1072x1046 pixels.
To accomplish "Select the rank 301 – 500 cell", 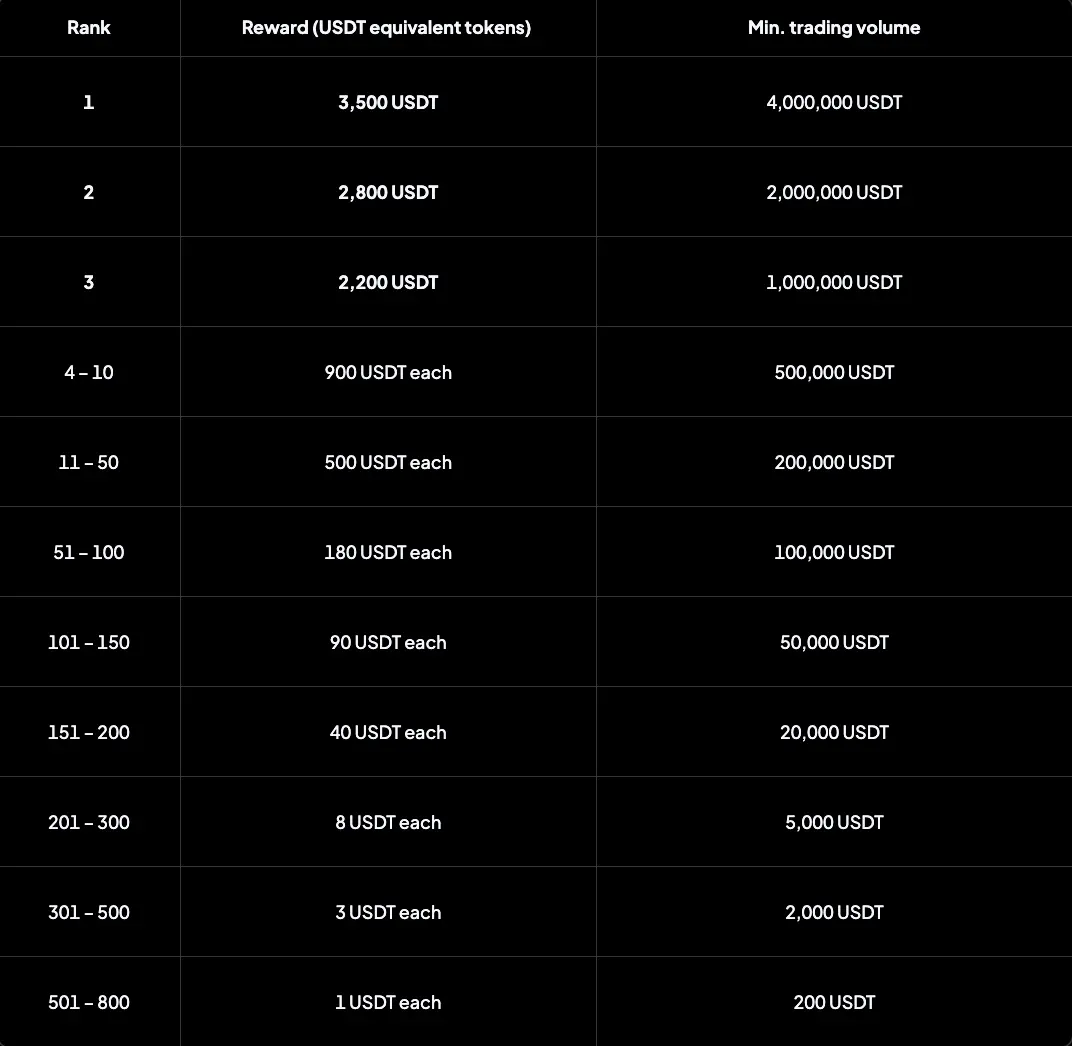I will (89, 912).
